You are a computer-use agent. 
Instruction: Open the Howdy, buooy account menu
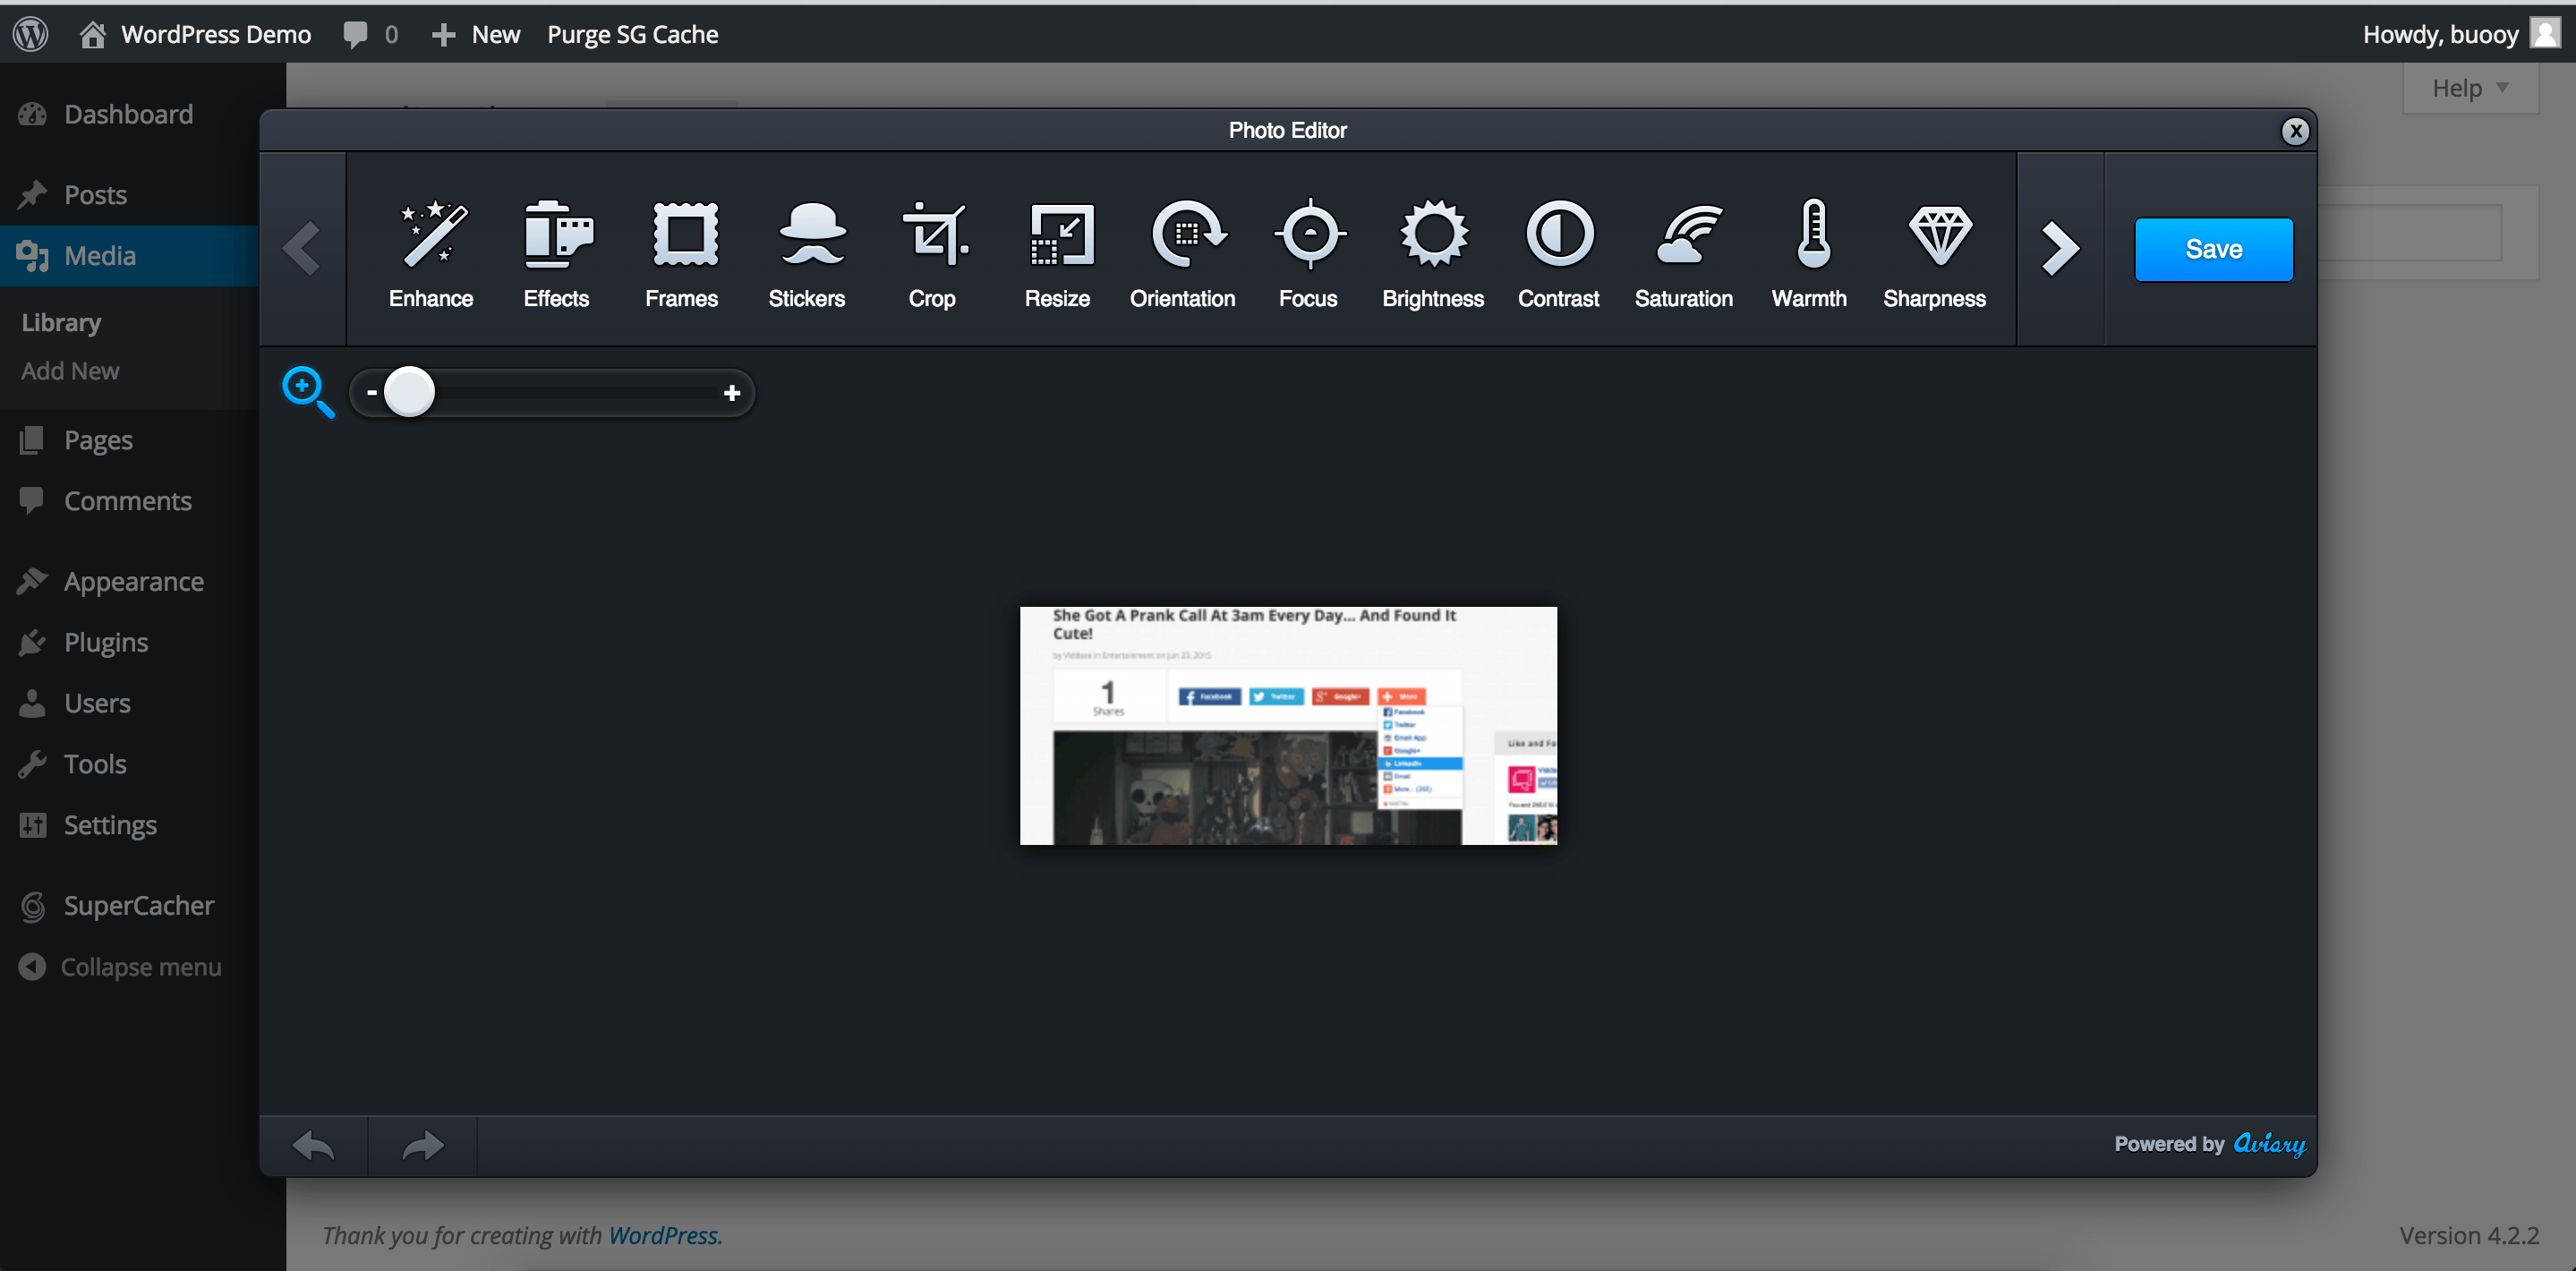click(x=2461, y=34)
